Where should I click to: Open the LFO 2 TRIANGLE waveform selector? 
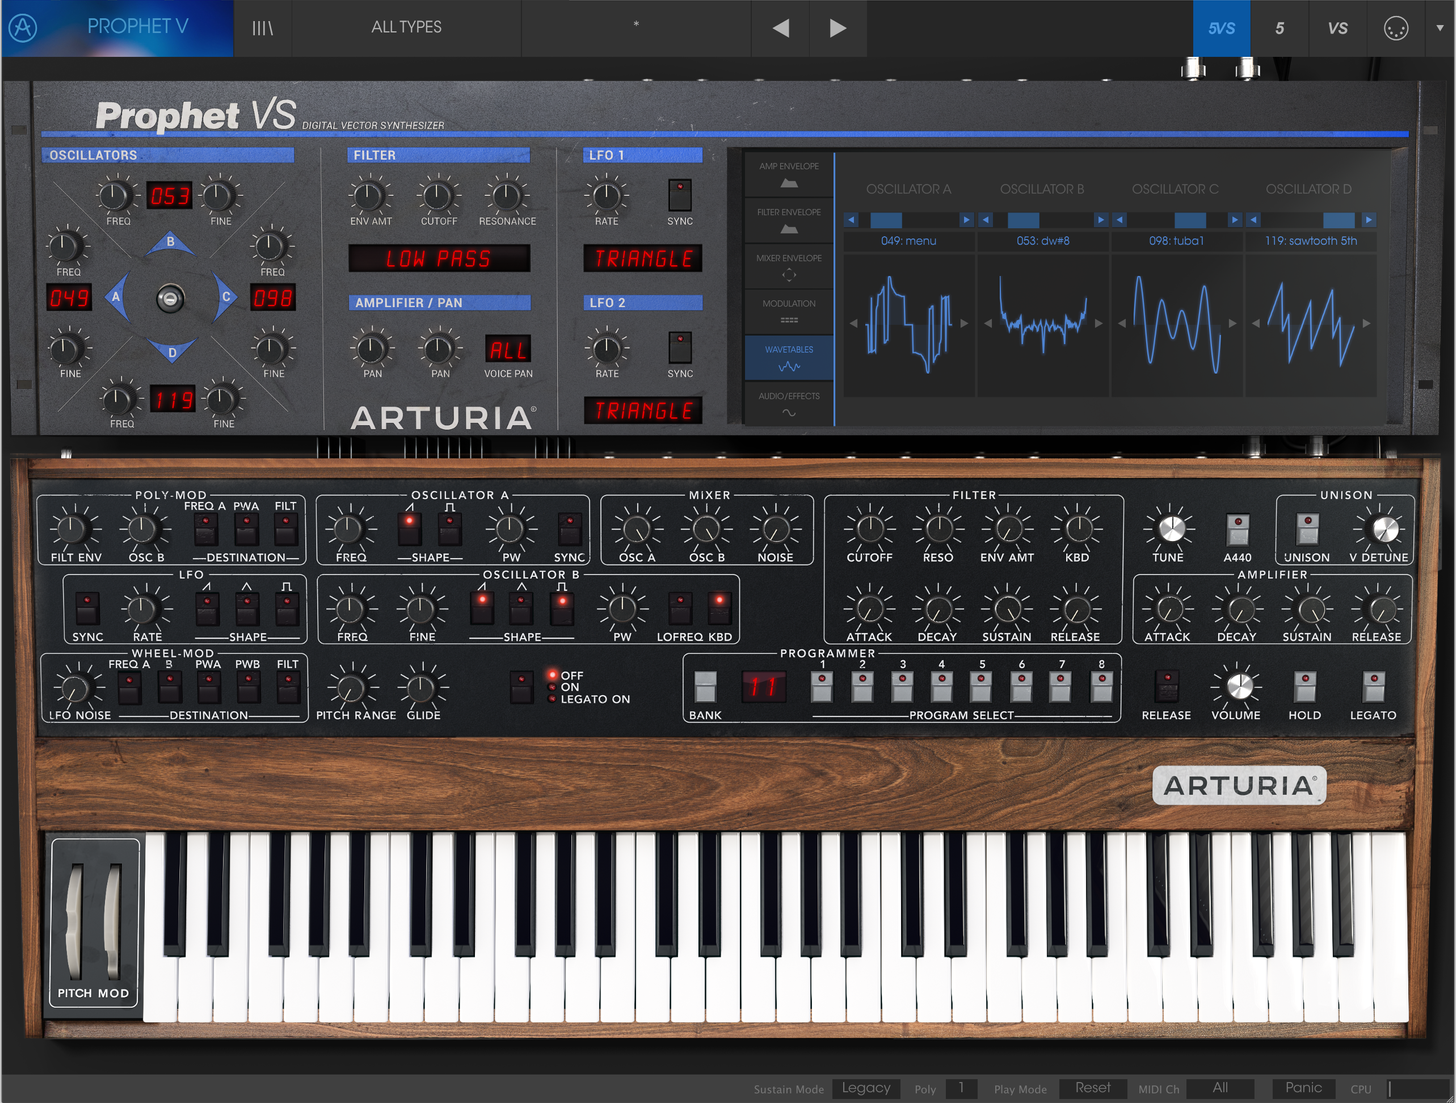(643, 411)
